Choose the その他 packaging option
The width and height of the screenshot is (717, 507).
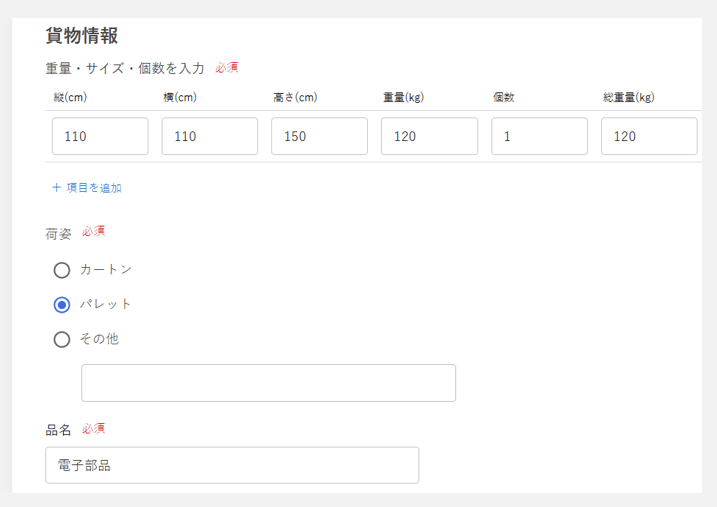coord(62,339)
